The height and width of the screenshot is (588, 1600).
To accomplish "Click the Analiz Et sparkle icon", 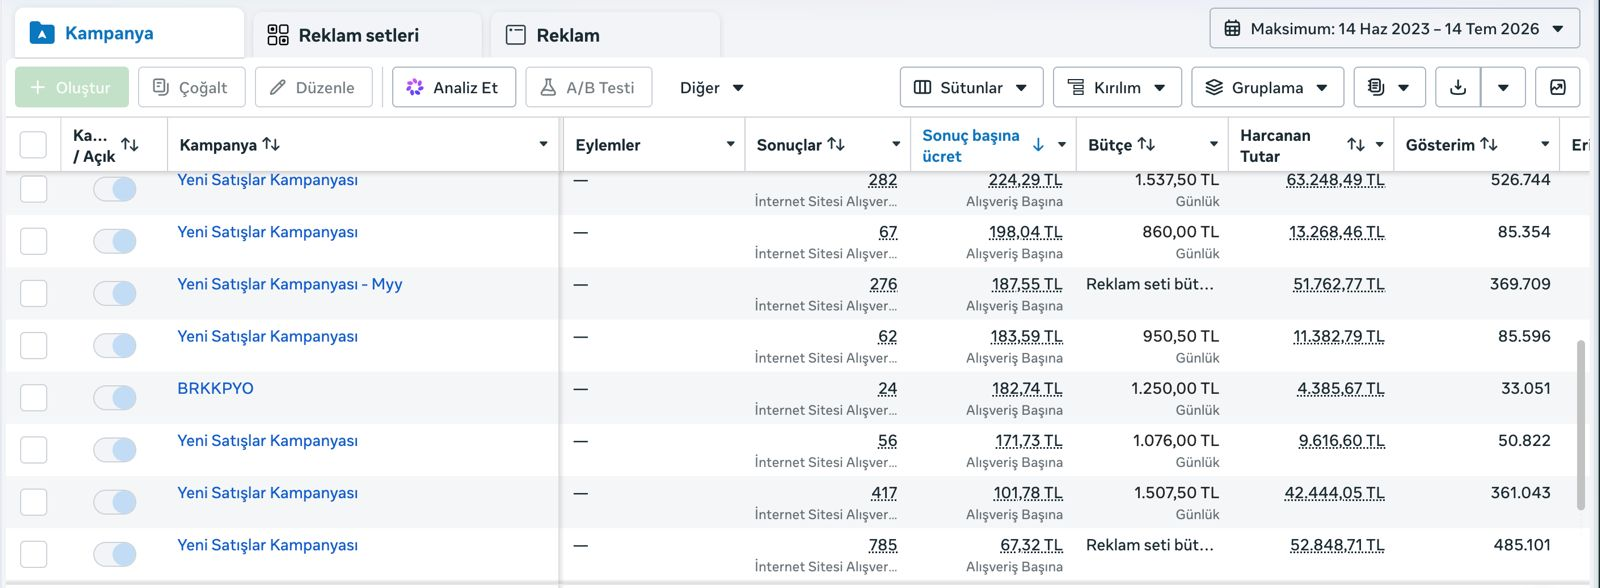I will [x=415, y=88].
